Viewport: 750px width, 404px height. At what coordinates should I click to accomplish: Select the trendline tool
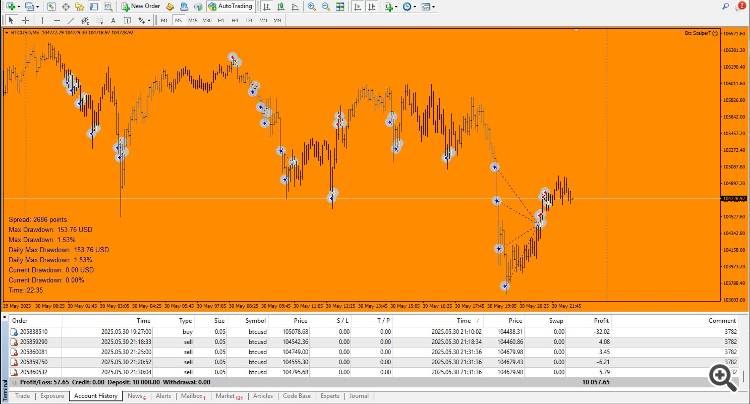tap(71, 21)
